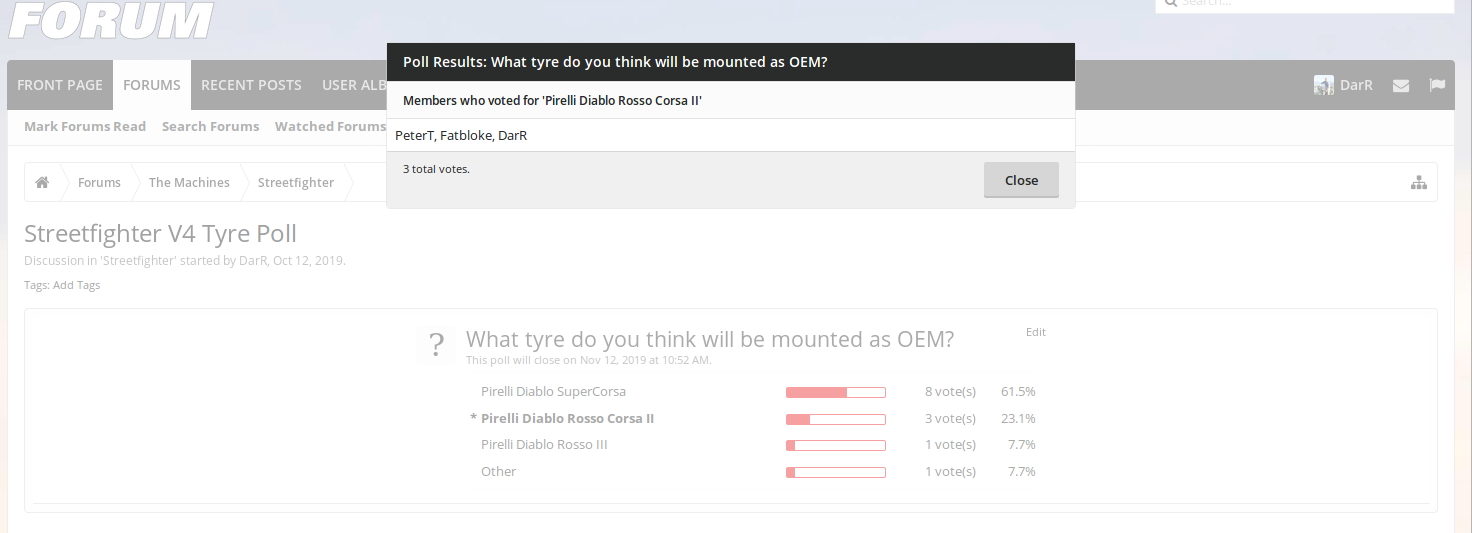Click the DarR avatar thumbnail
This screenshot has width=1472, height=533.
click(1324, 85)
